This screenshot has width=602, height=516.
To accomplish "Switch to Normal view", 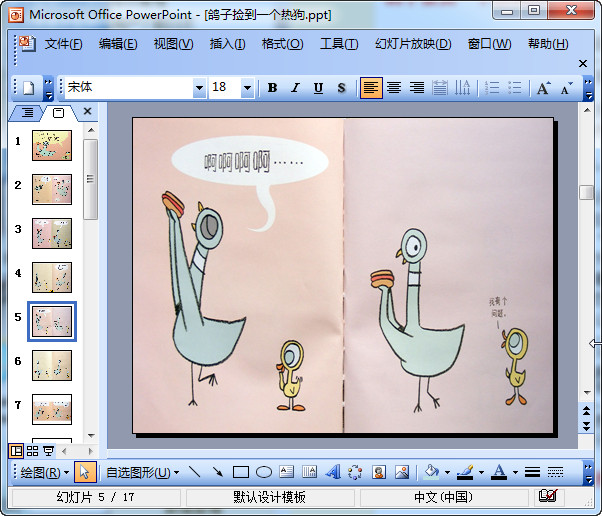I will (x=16, y=451).
